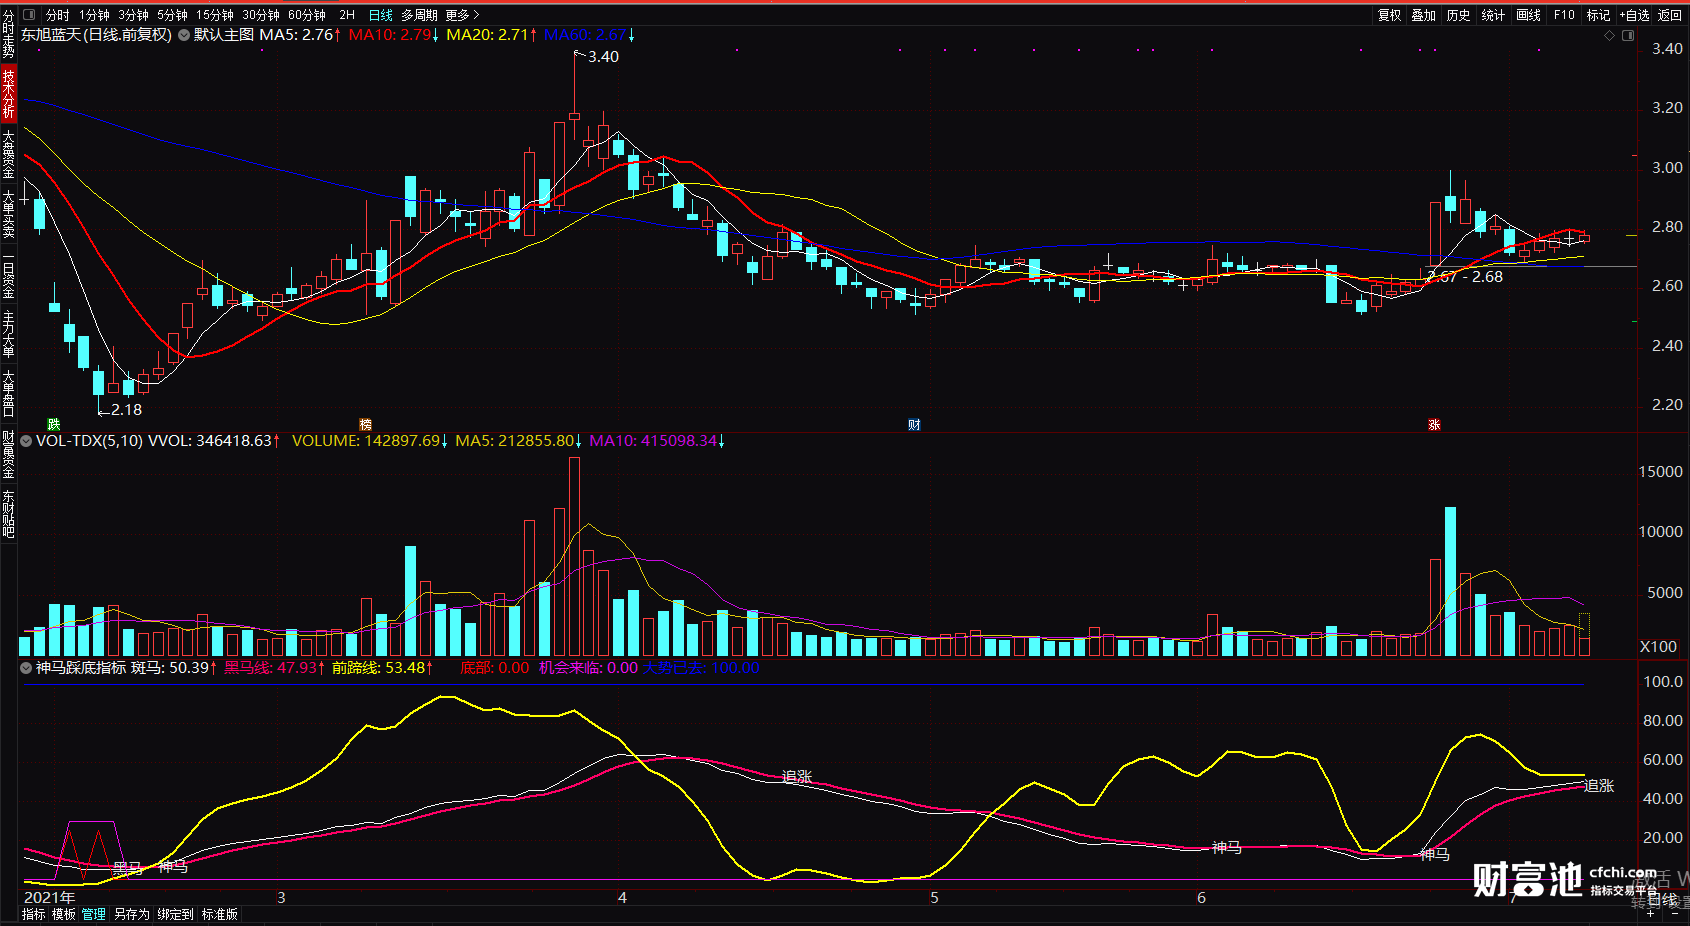Open the 大单买卖 sidebar tab
The image size is (1690, 926).
pyautogui.click(x=8, y=213)
